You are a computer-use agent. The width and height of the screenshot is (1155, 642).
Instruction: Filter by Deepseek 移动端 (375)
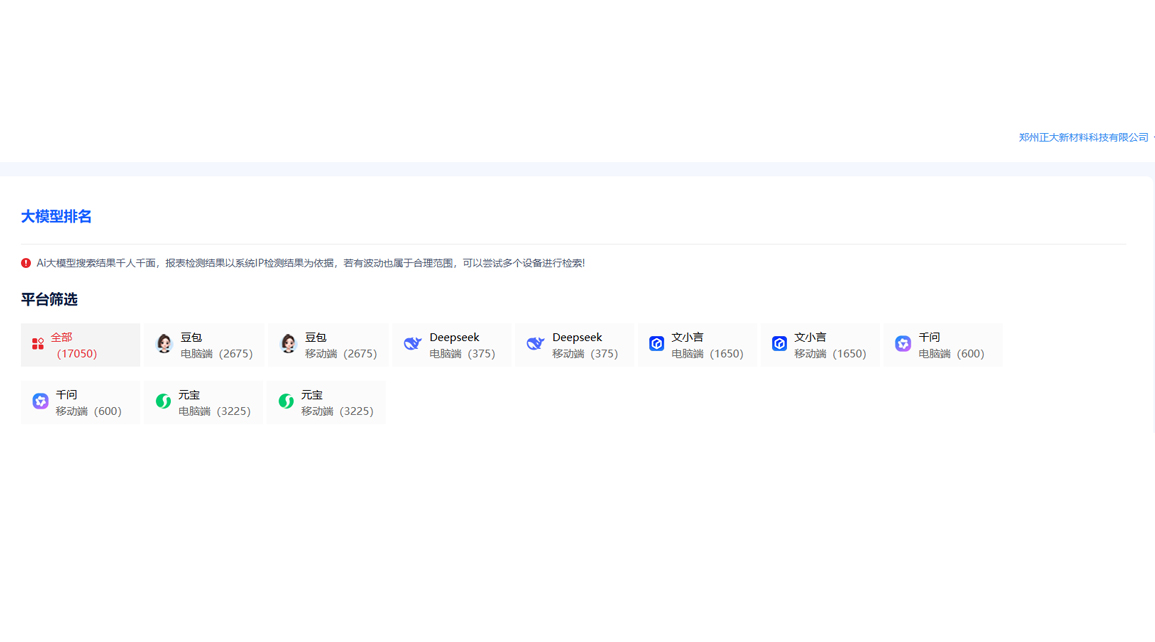tap(585, 345)
